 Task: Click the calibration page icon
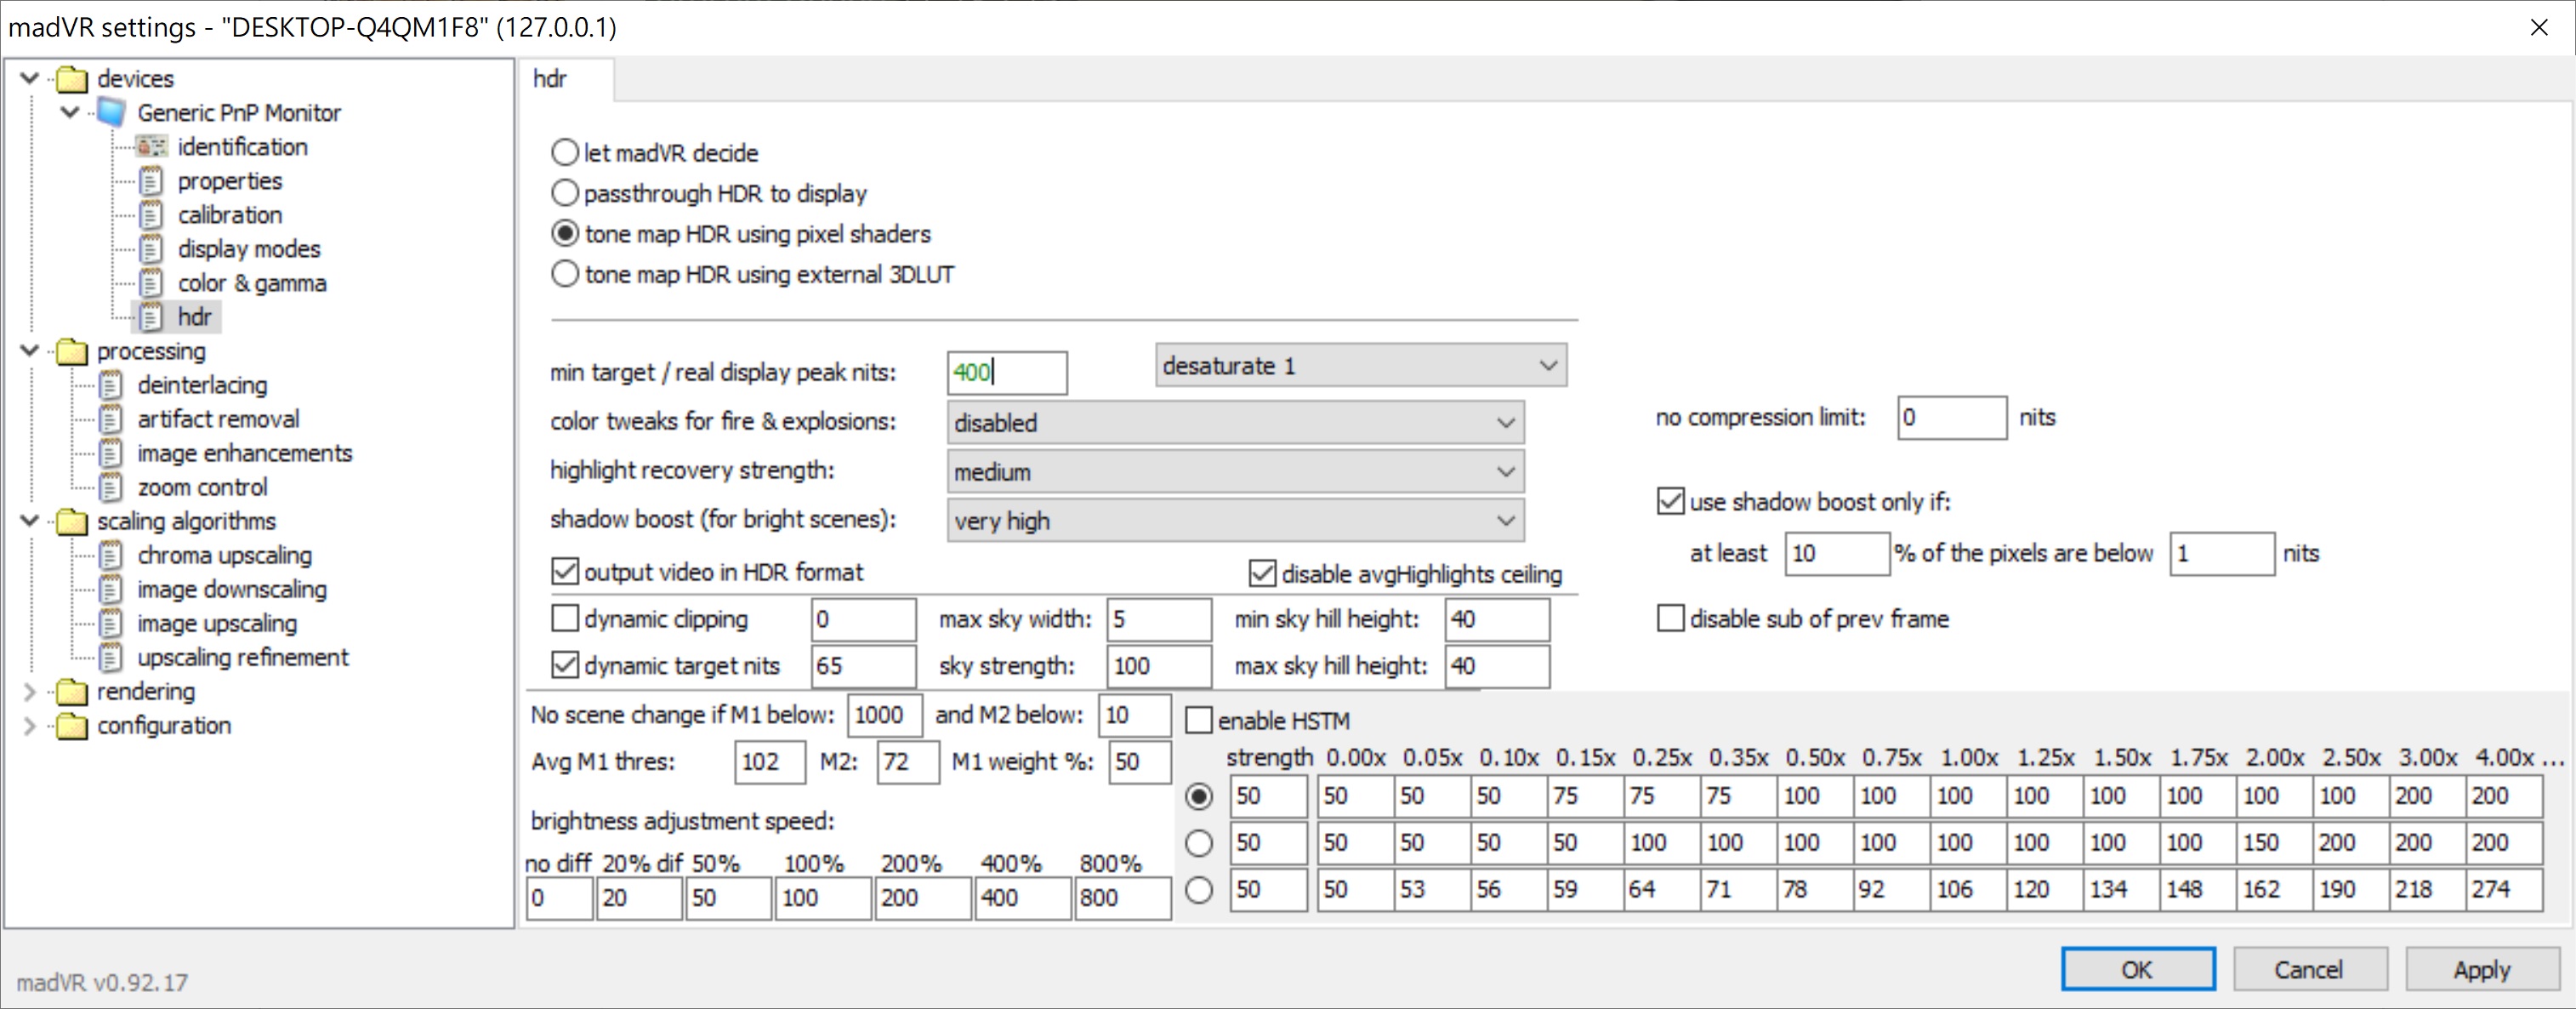[151, 215]
